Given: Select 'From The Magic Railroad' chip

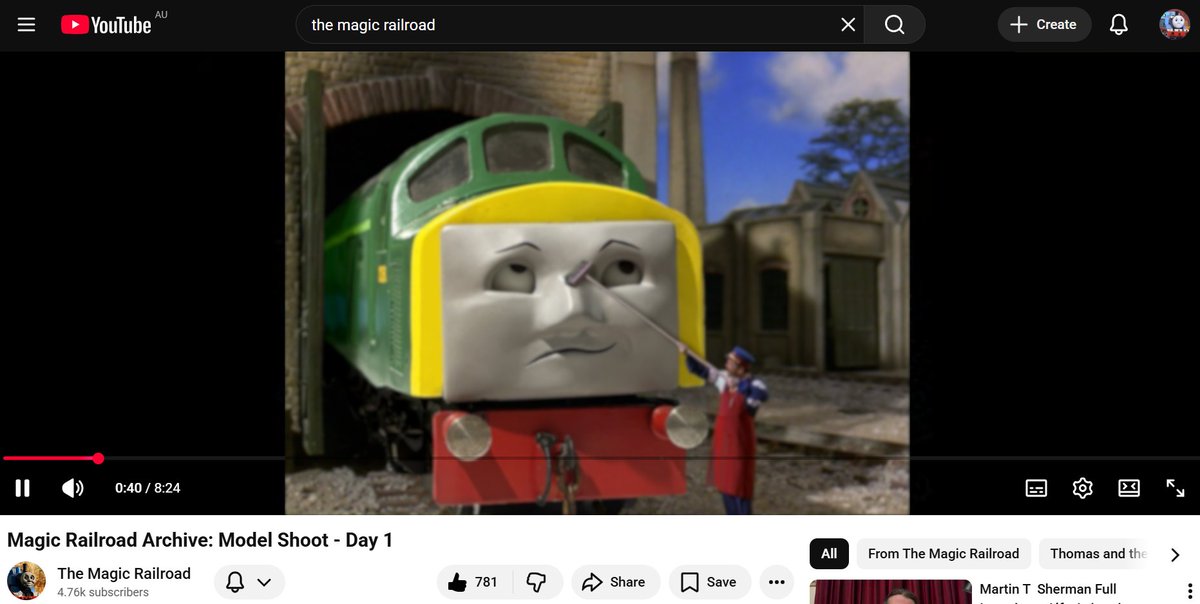Looking at the screenshot, I should (943, 554).
